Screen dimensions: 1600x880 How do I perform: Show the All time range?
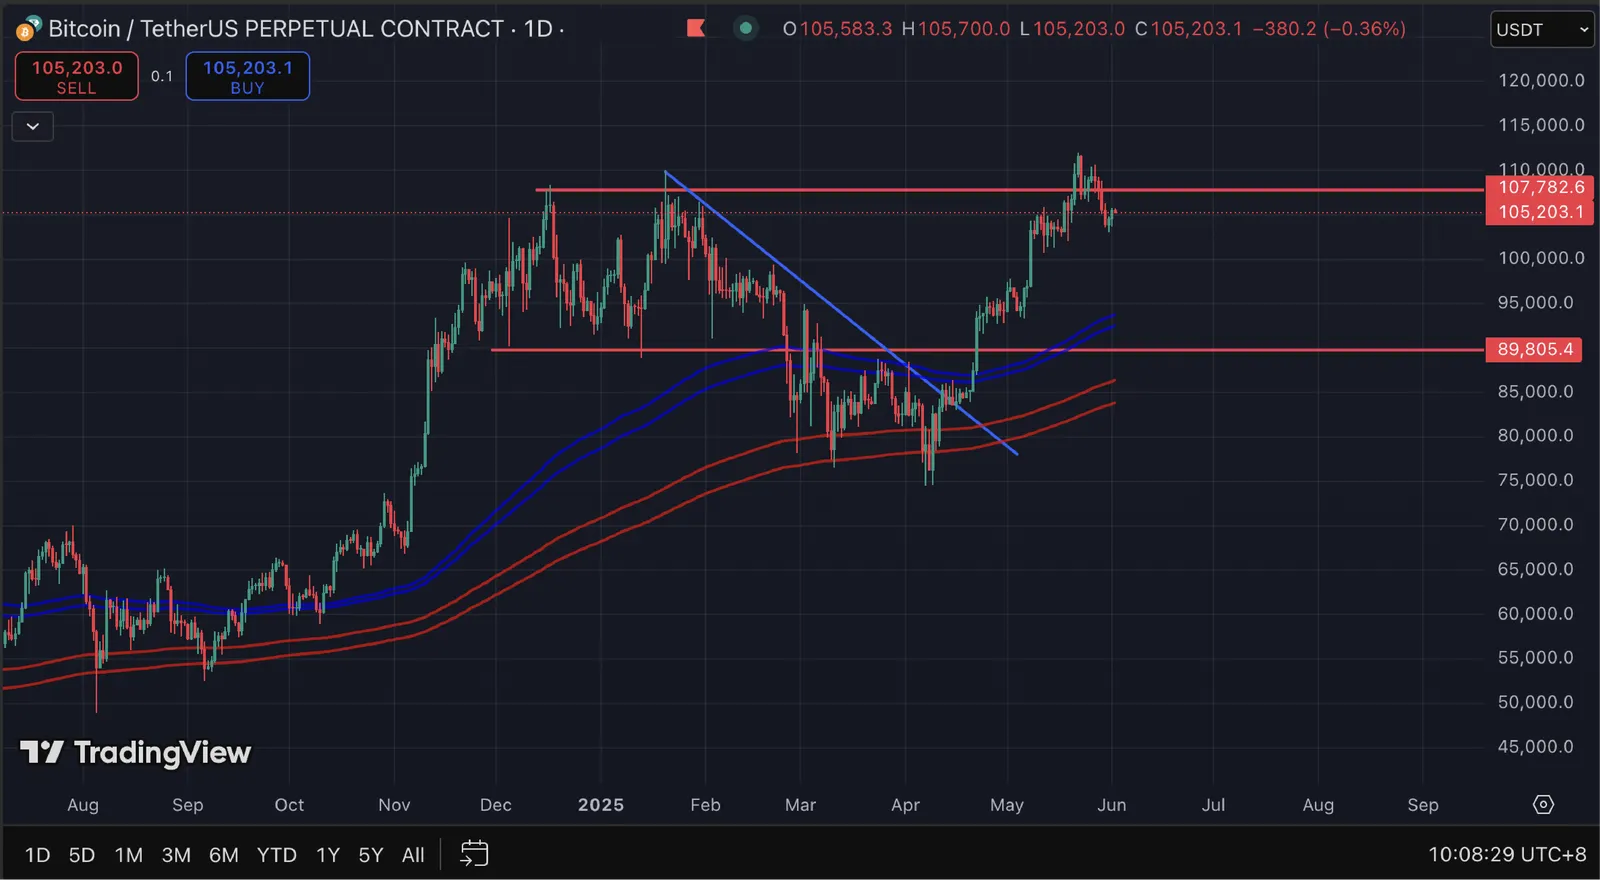coord(413,855)
